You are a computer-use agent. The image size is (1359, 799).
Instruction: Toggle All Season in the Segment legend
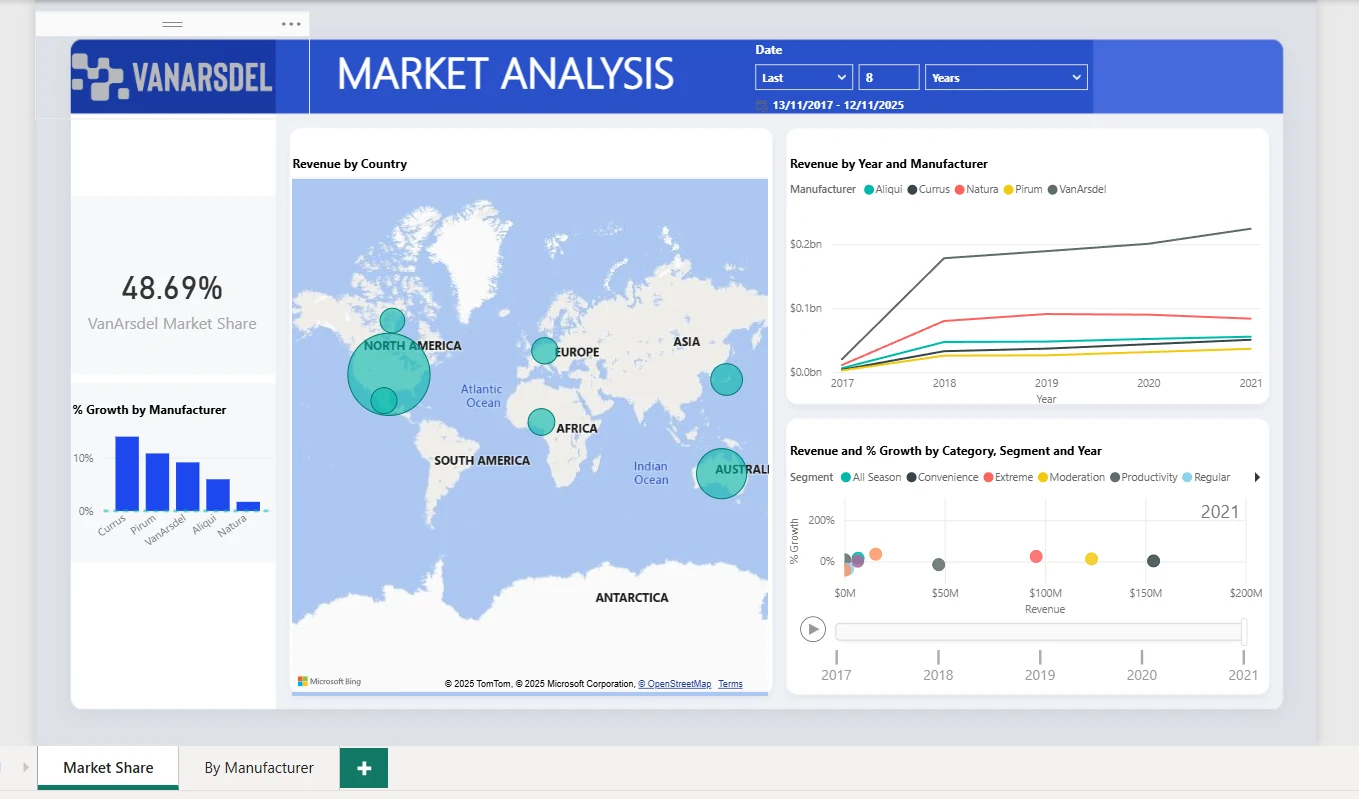click(x=871, y=477)
